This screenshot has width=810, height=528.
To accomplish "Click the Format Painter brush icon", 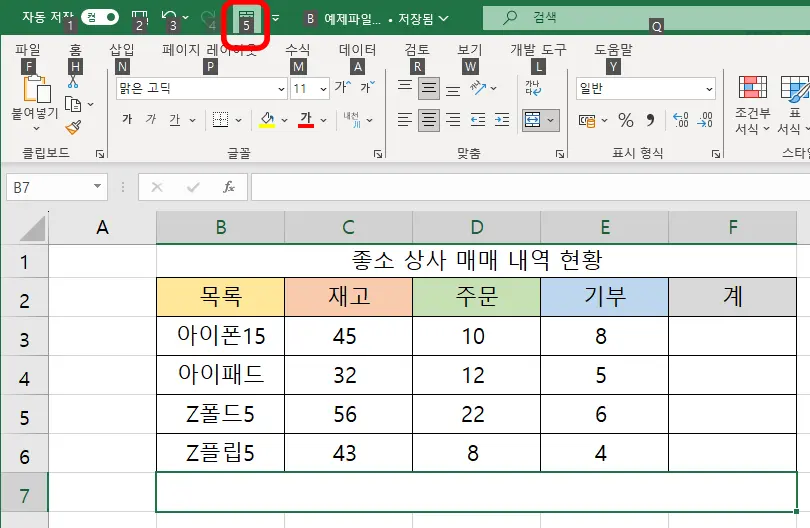I will pyautogui.click(x=73, y=127).
